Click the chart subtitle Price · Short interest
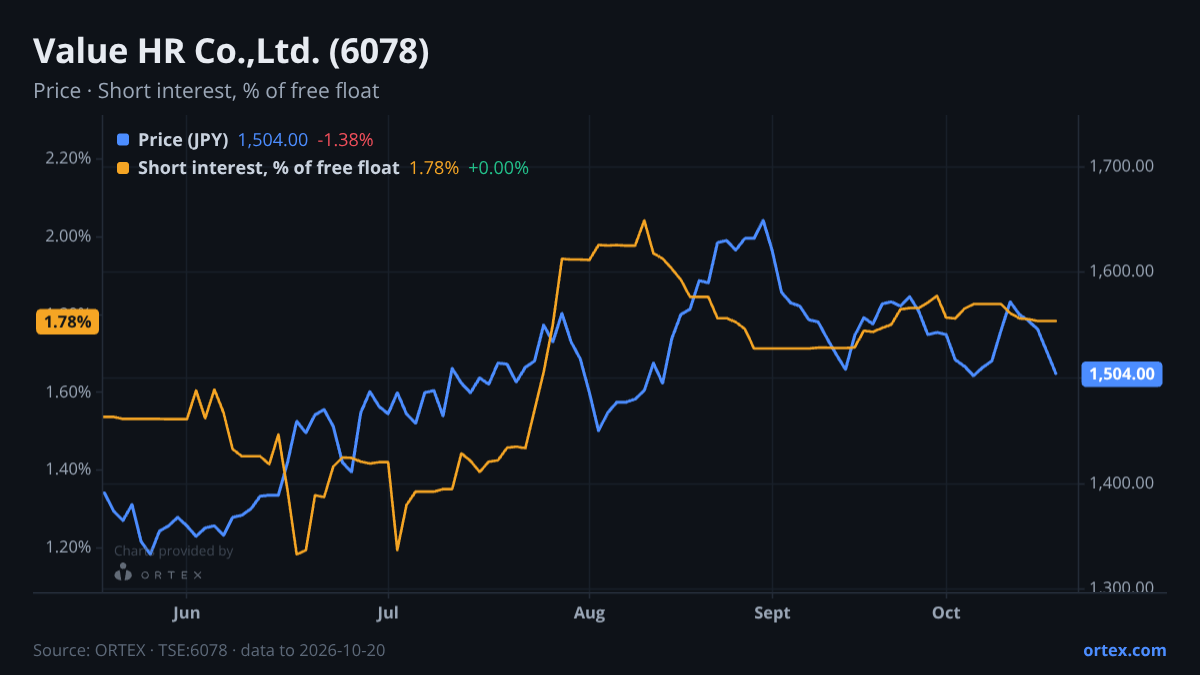The image size is (1200, 675). (206, 91)
